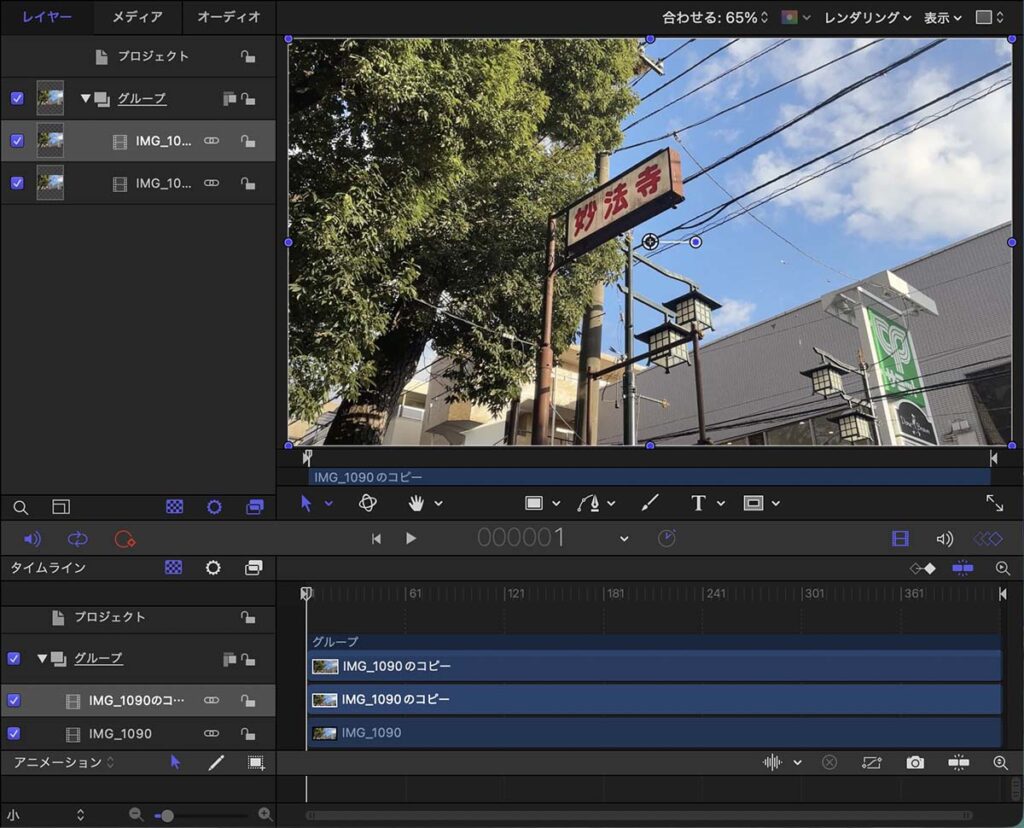Image resolution: width=1024 pixels, height=828 pixels.
Task: Toggle the timeline IMG_1090 track checkbox
Action: tap(14, 733)
